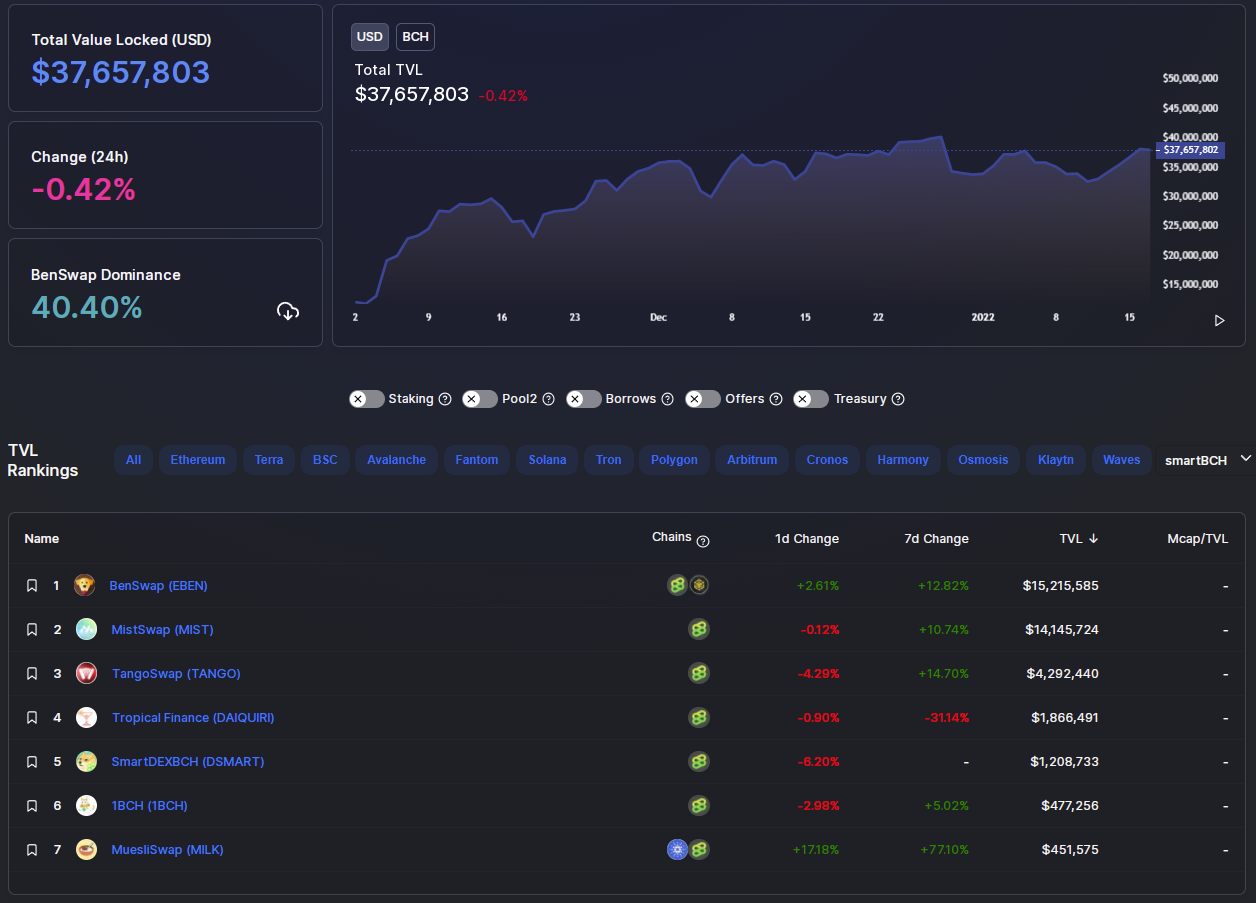
Task: Switch chart denomination to BCH
Action: pos(415,37)
